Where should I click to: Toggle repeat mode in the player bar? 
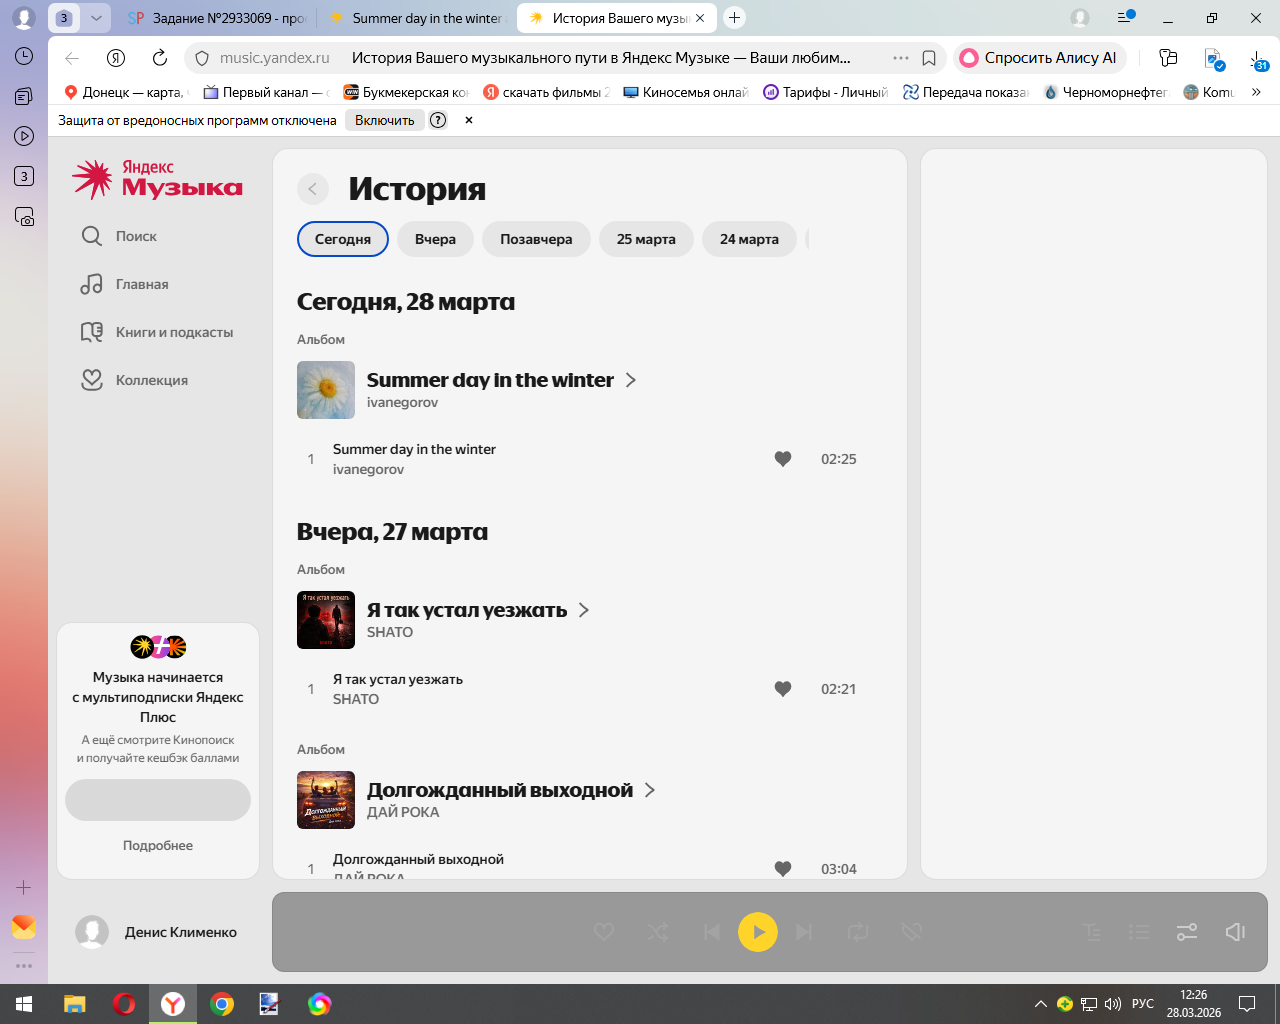pos(858,932)
